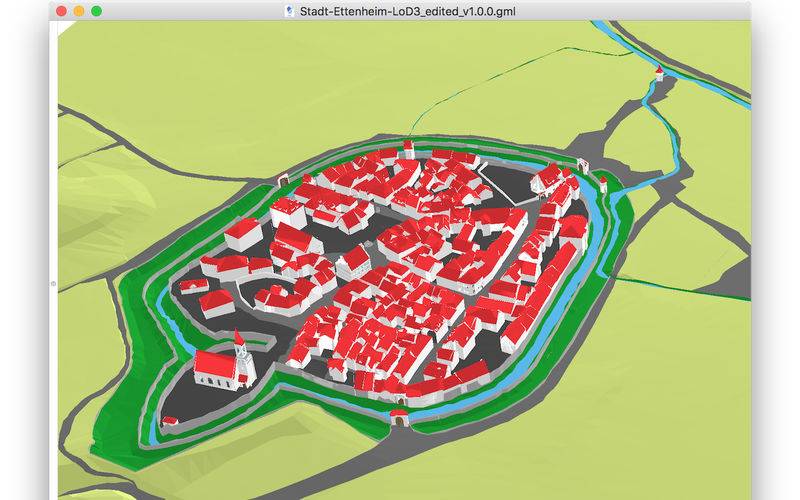The image size is (800, 500).
Task: Select the southern city gate tower
Action: tap(398, 417)
